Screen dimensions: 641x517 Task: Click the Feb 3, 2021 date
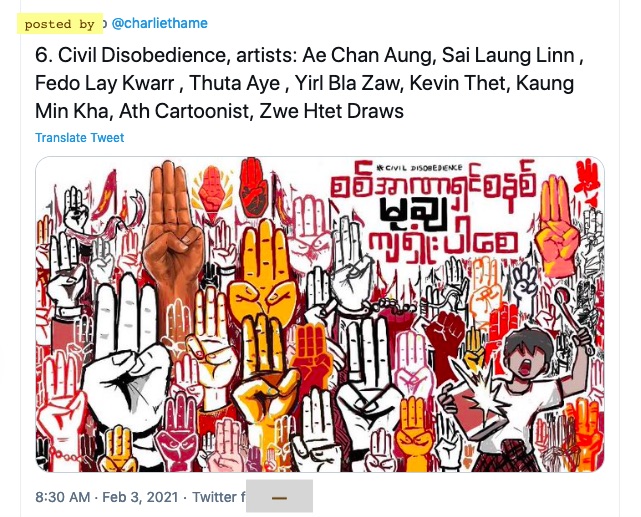[x=140, y=497]
